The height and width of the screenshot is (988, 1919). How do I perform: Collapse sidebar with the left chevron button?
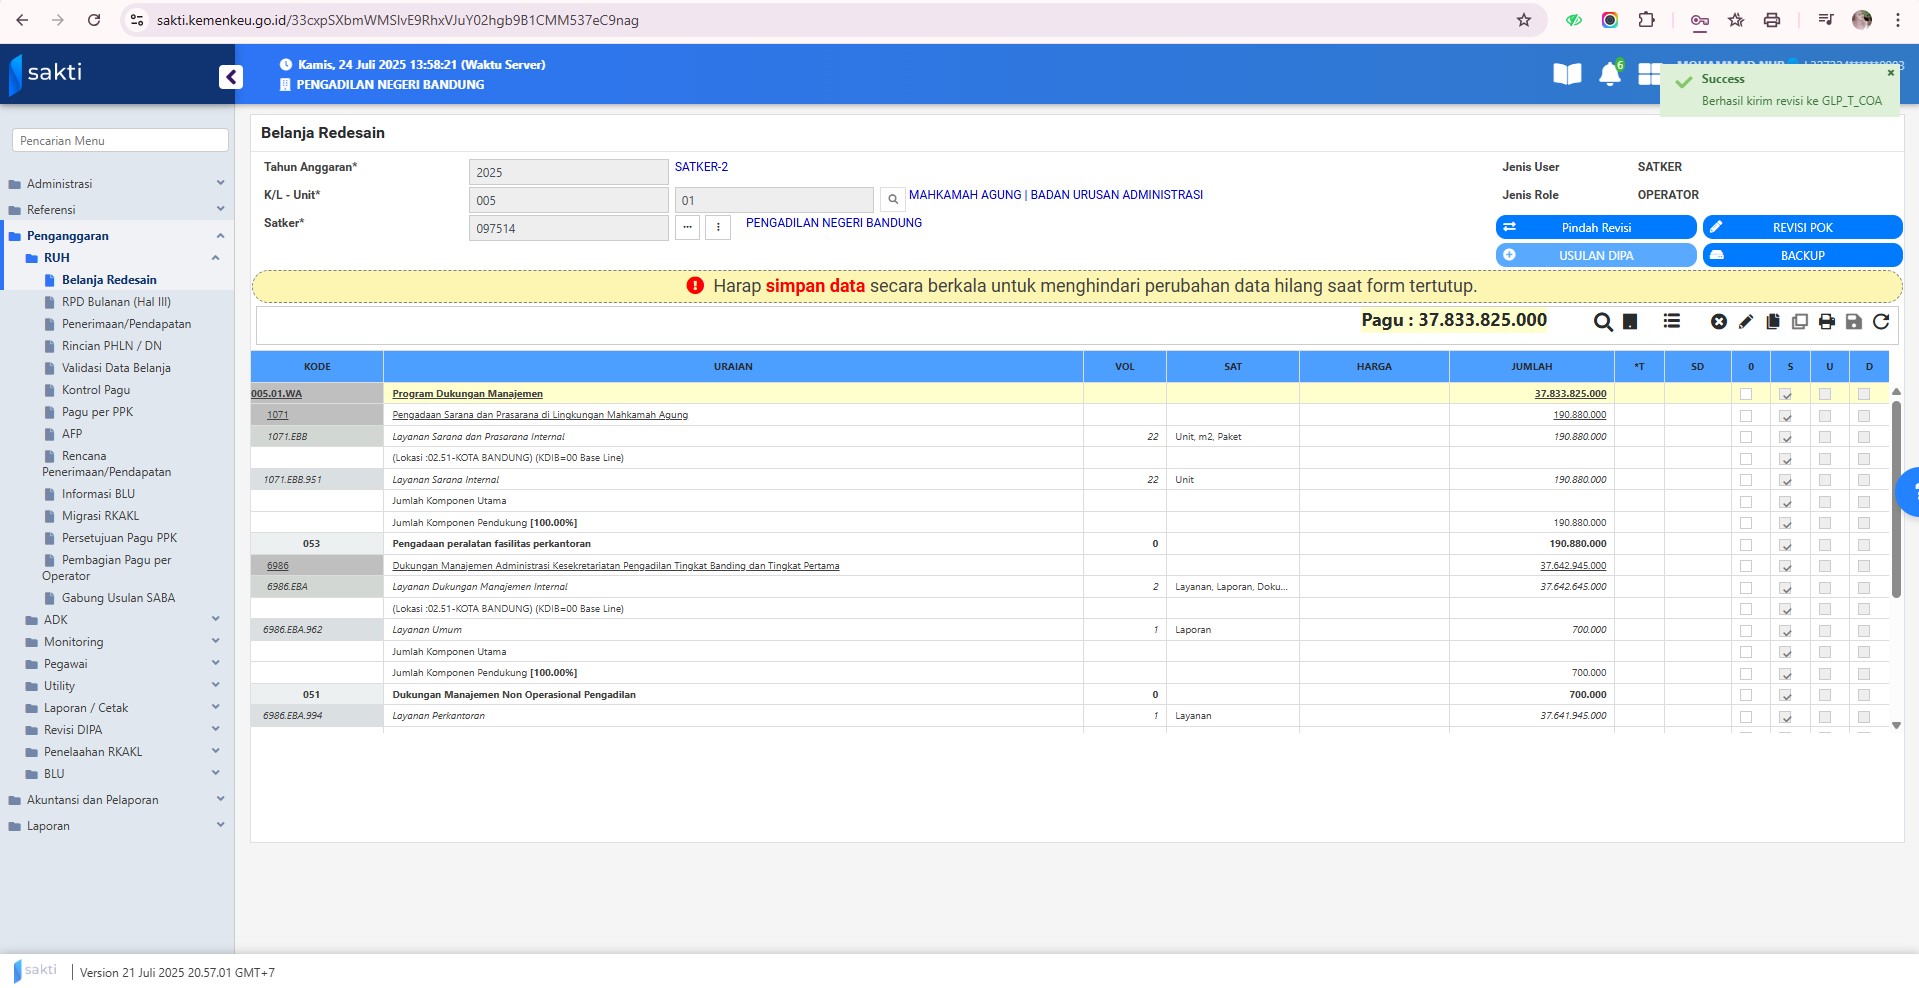point(231,77)
